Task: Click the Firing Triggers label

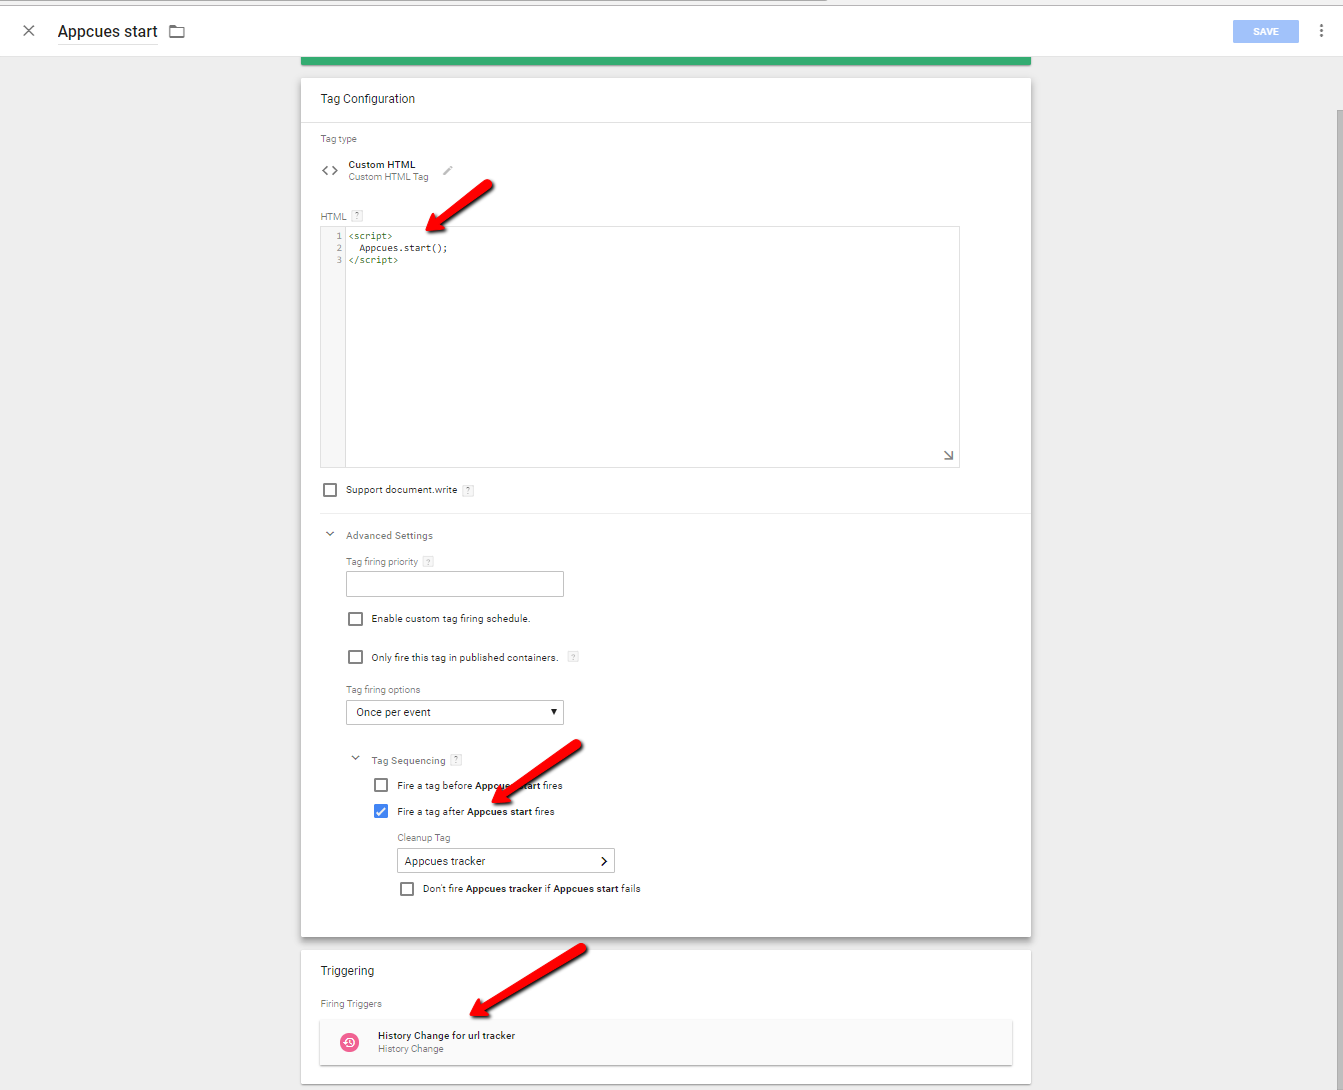Action: coord(351,1004)
